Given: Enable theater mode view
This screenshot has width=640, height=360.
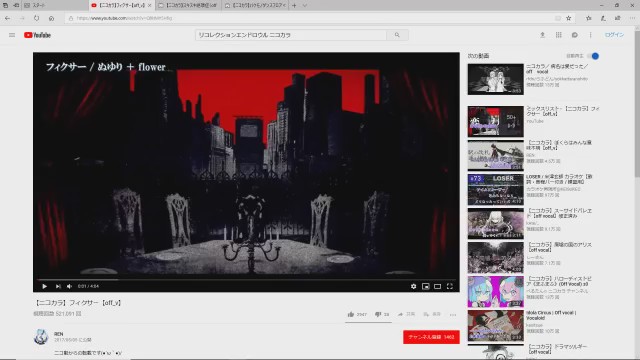Looking at the screenshot, I should (x=438, y=287).
